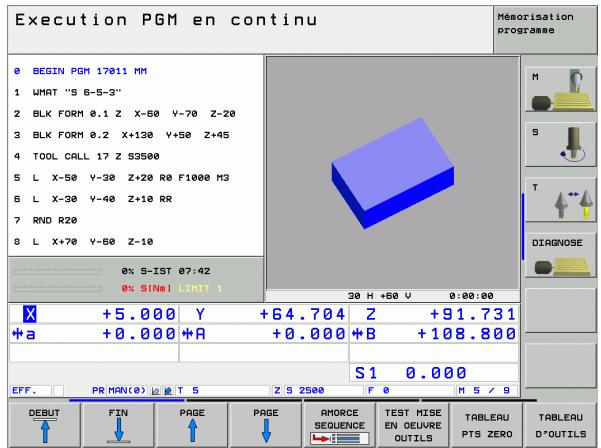Select TEST MISE EN OEUVRE OUTILS softkey
The width and height of the screenshot is (601, 448).
[413, 425]
